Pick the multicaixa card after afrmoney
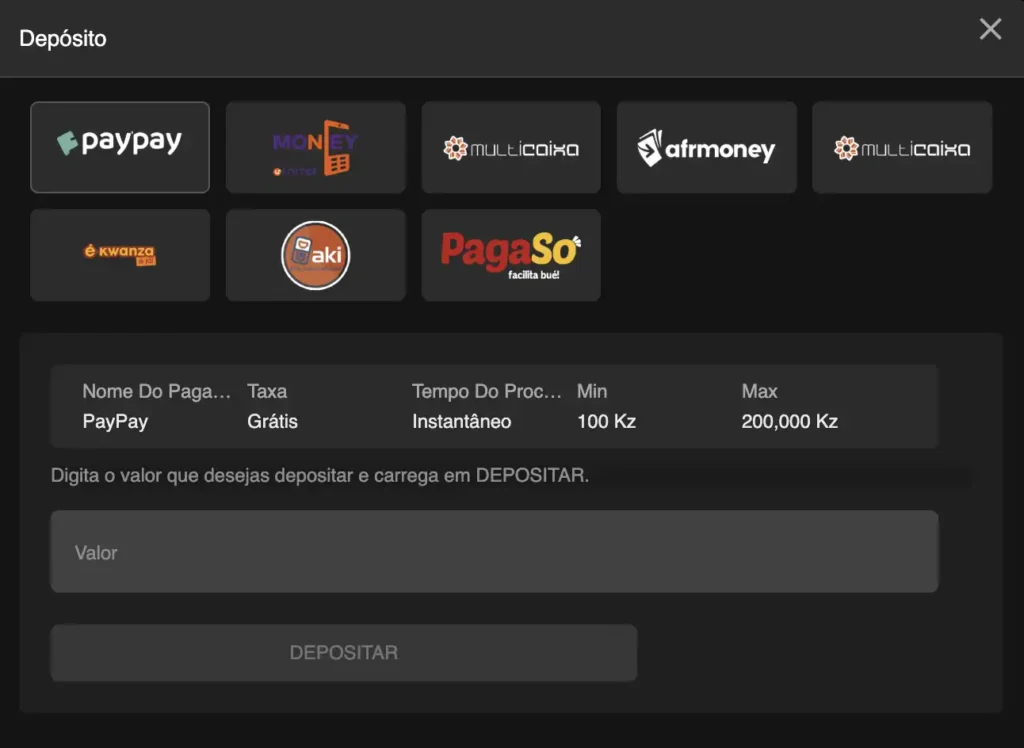1024x748 pixels. [903, 147]
